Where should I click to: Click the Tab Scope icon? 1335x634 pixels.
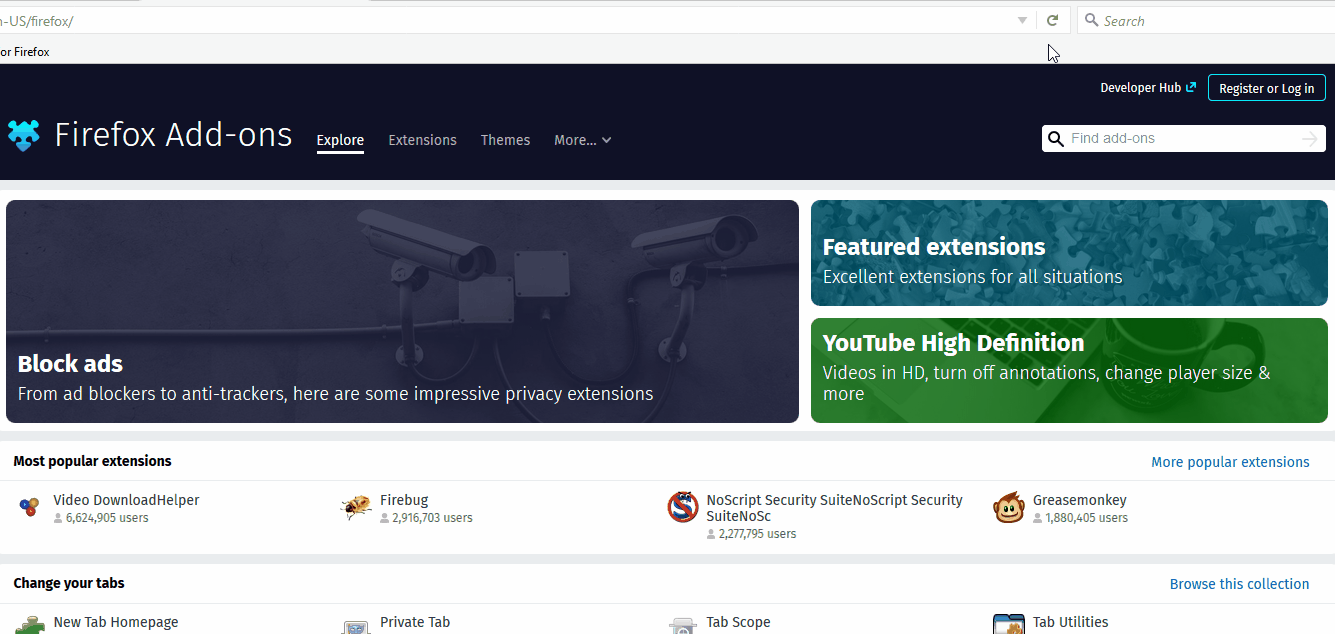coord(683,625)
